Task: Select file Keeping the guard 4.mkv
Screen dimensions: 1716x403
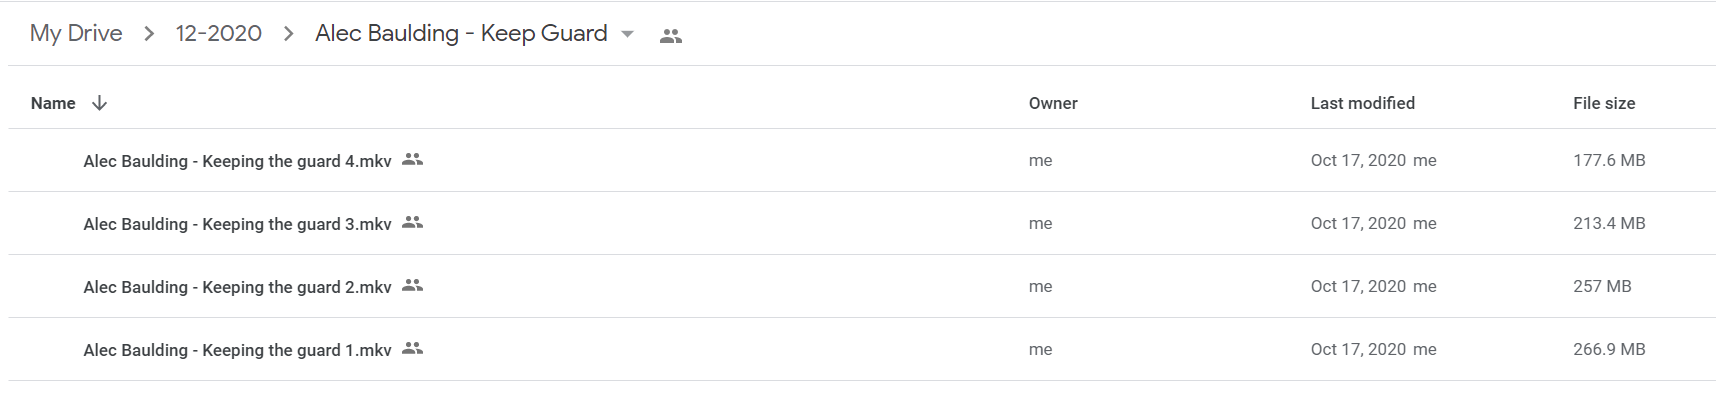Action: click(x=861, y=160)
